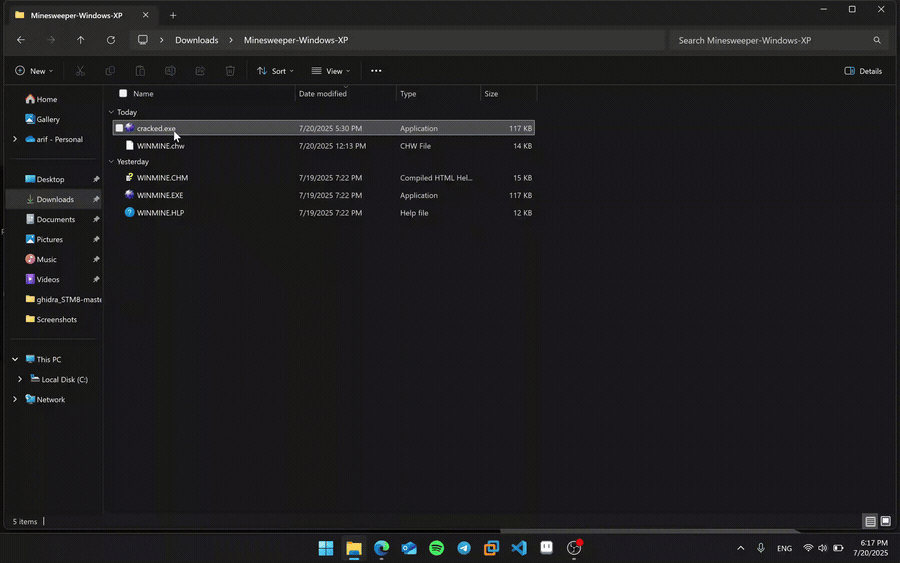The image size is (900, 563).
Task: Open the Sort dropdown
Action: point(275,71)
